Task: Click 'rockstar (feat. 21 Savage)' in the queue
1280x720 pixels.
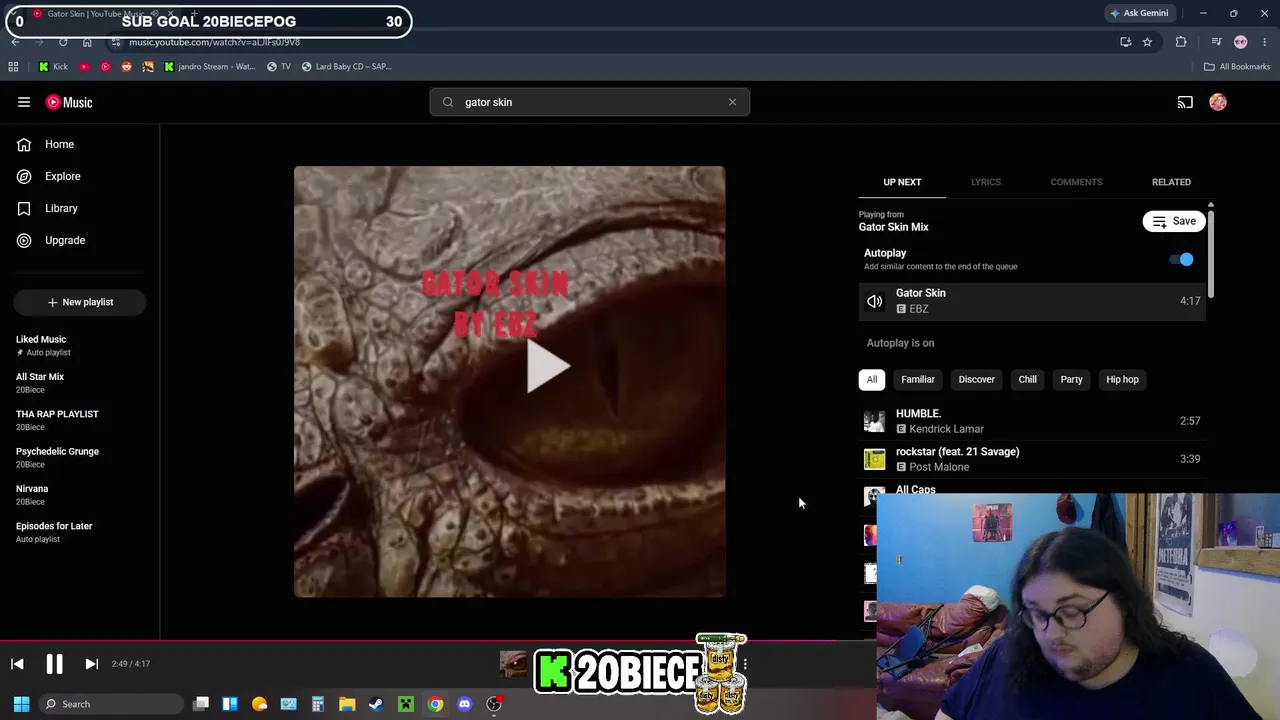Action: (x=958, y=451)
